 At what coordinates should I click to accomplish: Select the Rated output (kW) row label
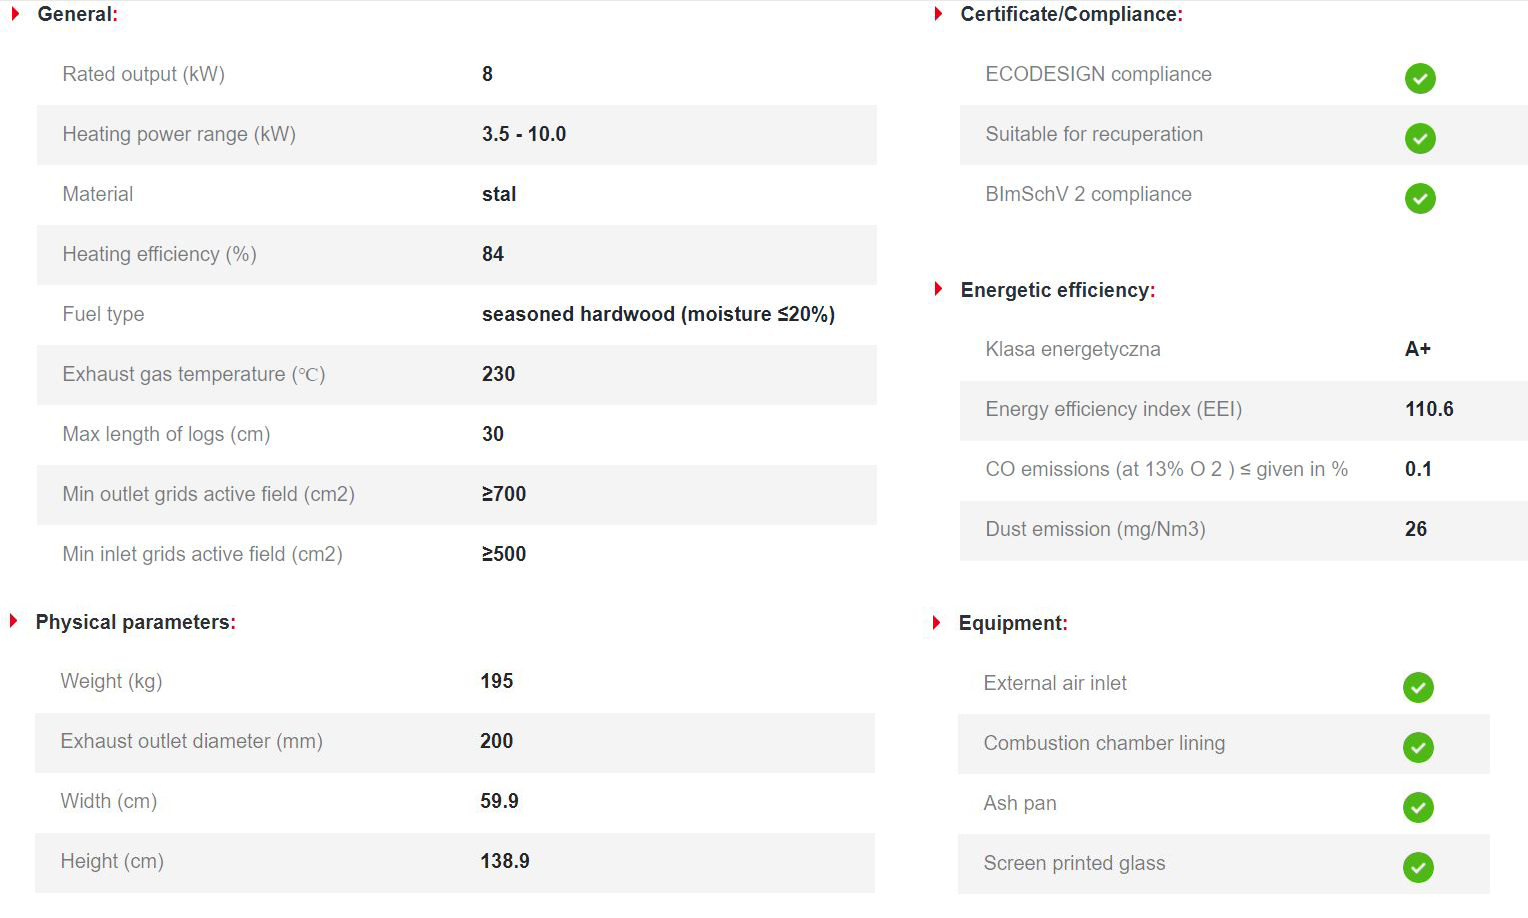click(x=143, y=74)
